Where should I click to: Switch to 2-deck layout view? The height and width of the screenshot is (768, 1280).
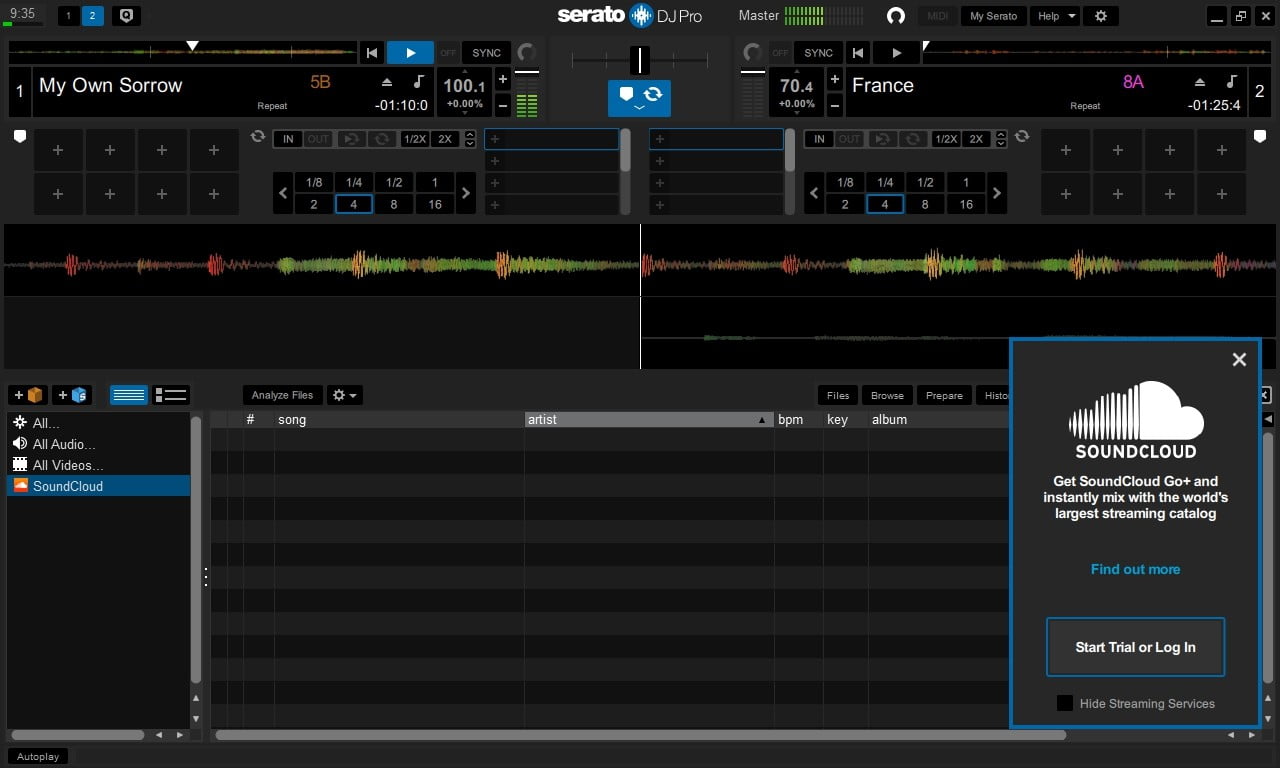[93, 16]
